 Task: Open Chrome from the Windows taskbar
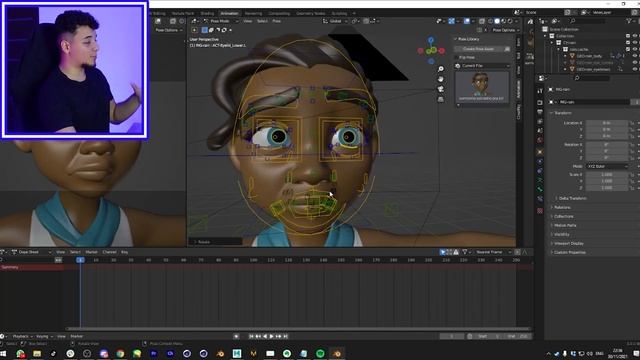(x=120, y=353)
